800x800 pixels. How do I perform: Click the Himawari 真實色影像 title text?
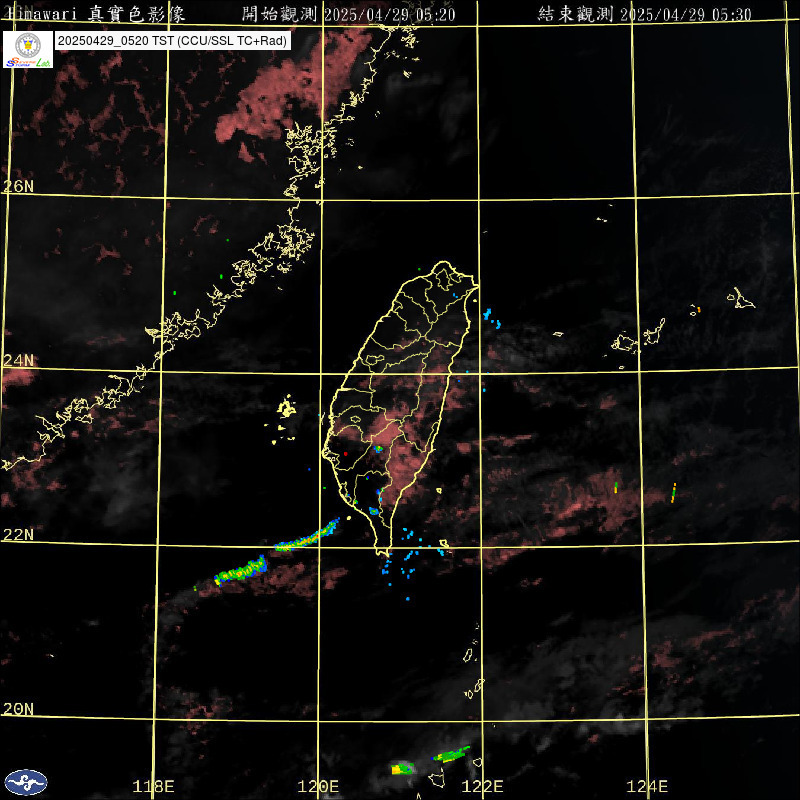coord(96,13)
